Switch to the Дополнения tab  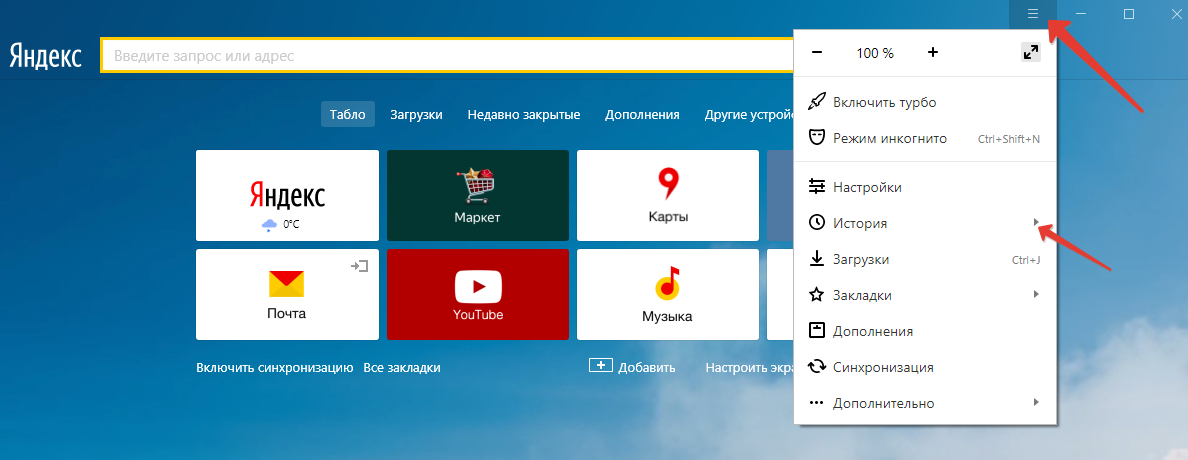coord(642,114)
